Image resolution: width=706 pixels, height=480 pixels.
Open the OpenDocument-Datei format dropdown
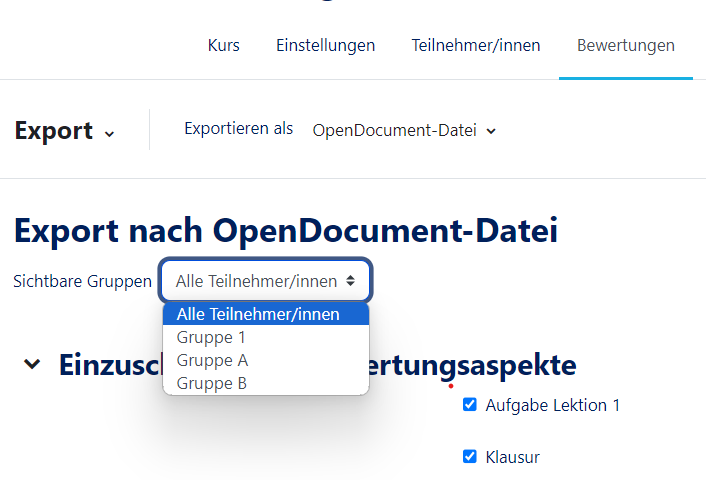coord(403,130)
